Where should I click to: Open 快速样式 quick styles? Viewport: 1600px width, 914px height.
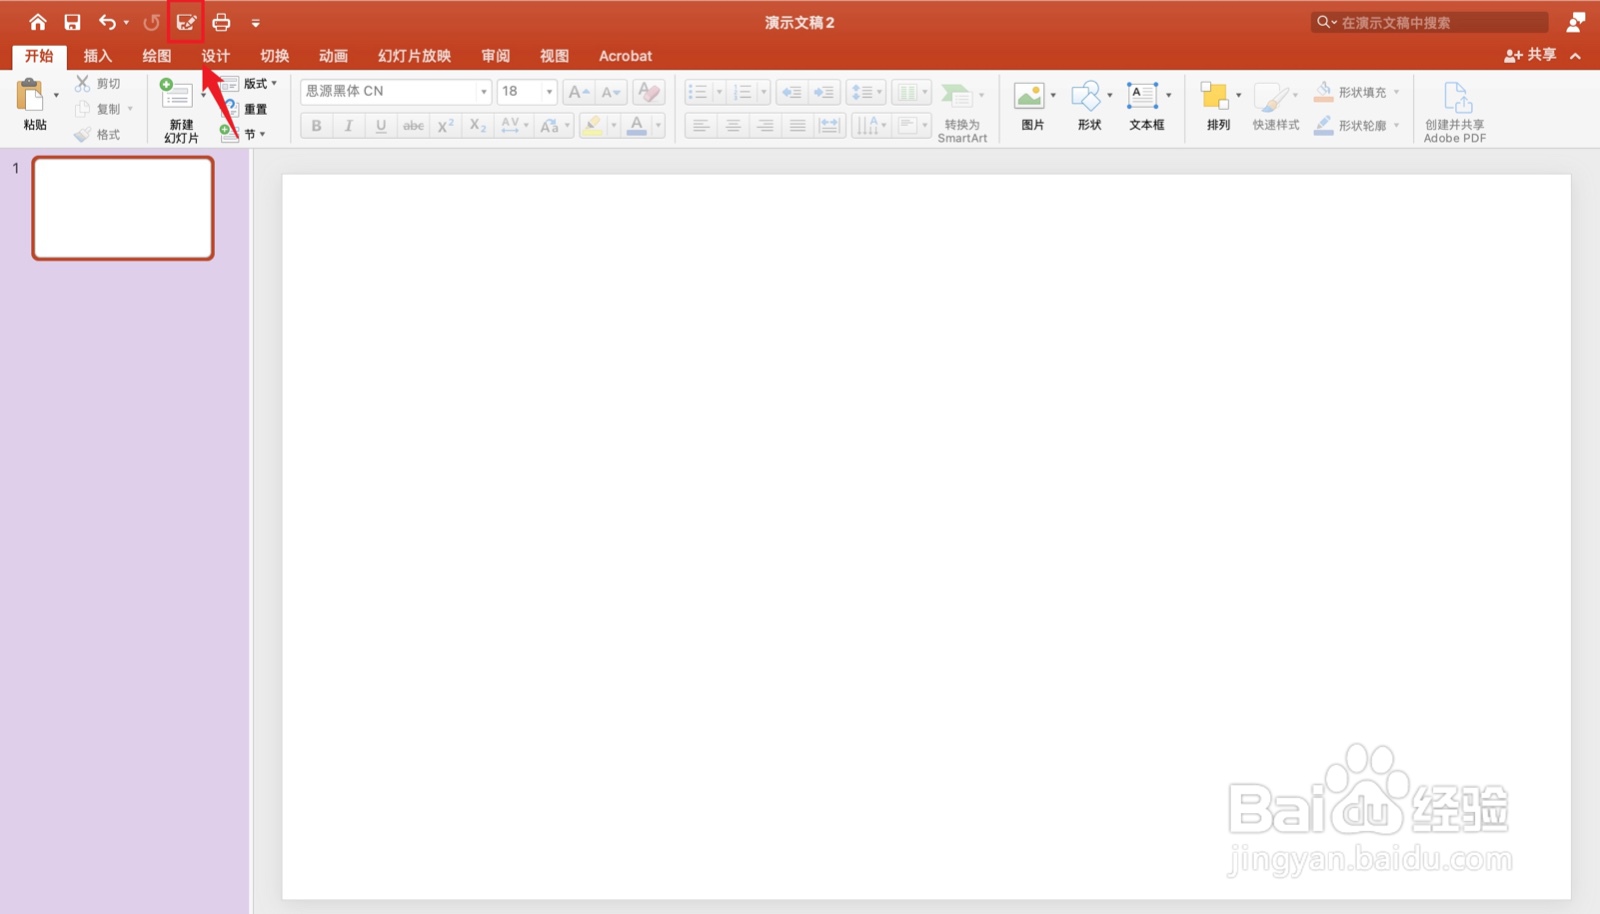[1275, 106]
